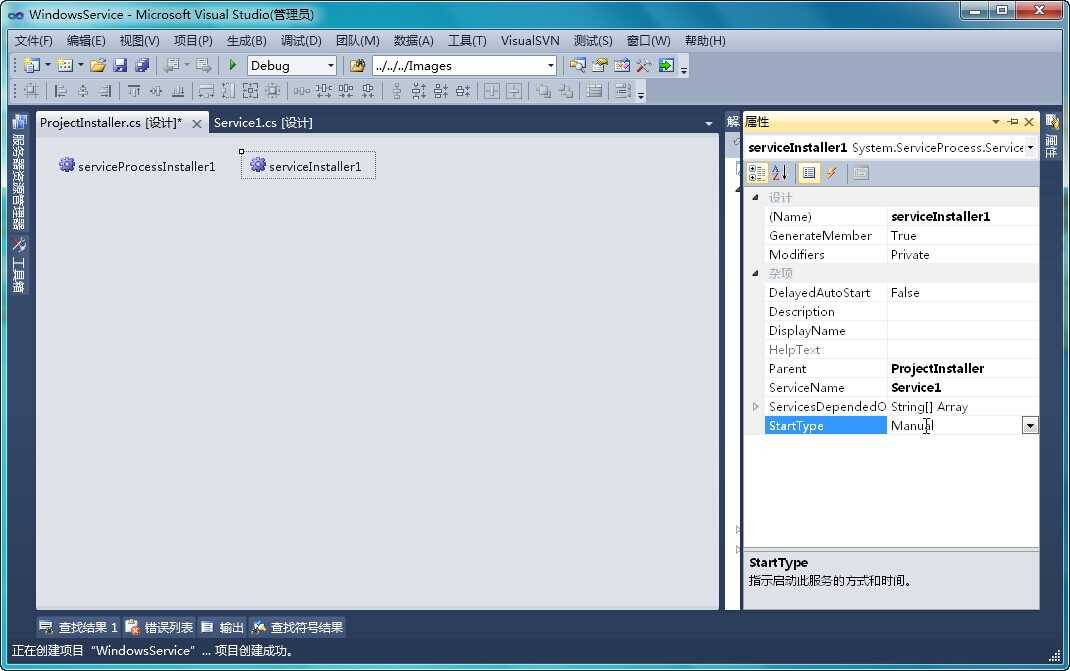1070x671 pixels.
Task: Open the document tab list dropdown arrow
Action: click(708, 124)
